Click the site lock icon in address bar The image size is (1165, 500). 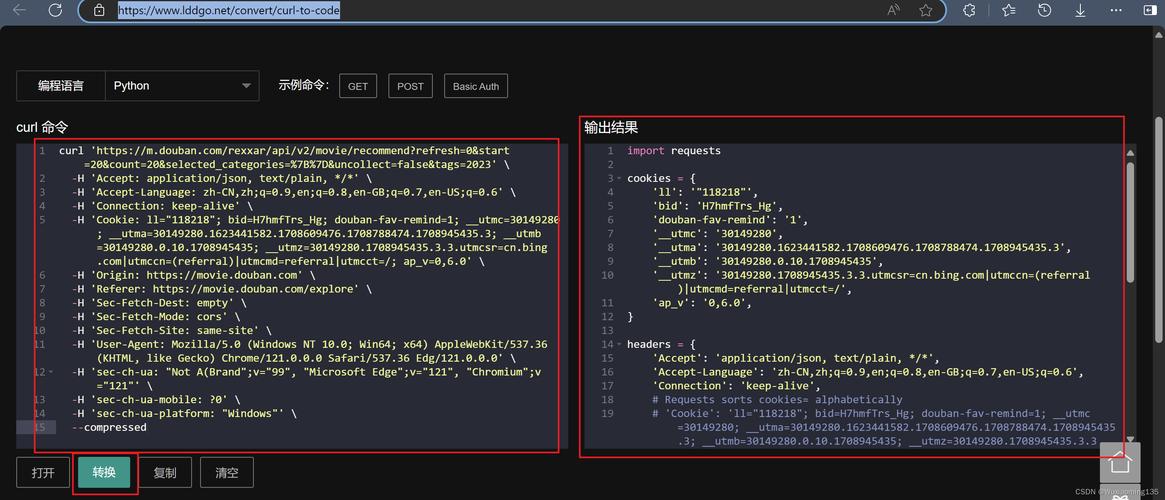pos(98,11)
